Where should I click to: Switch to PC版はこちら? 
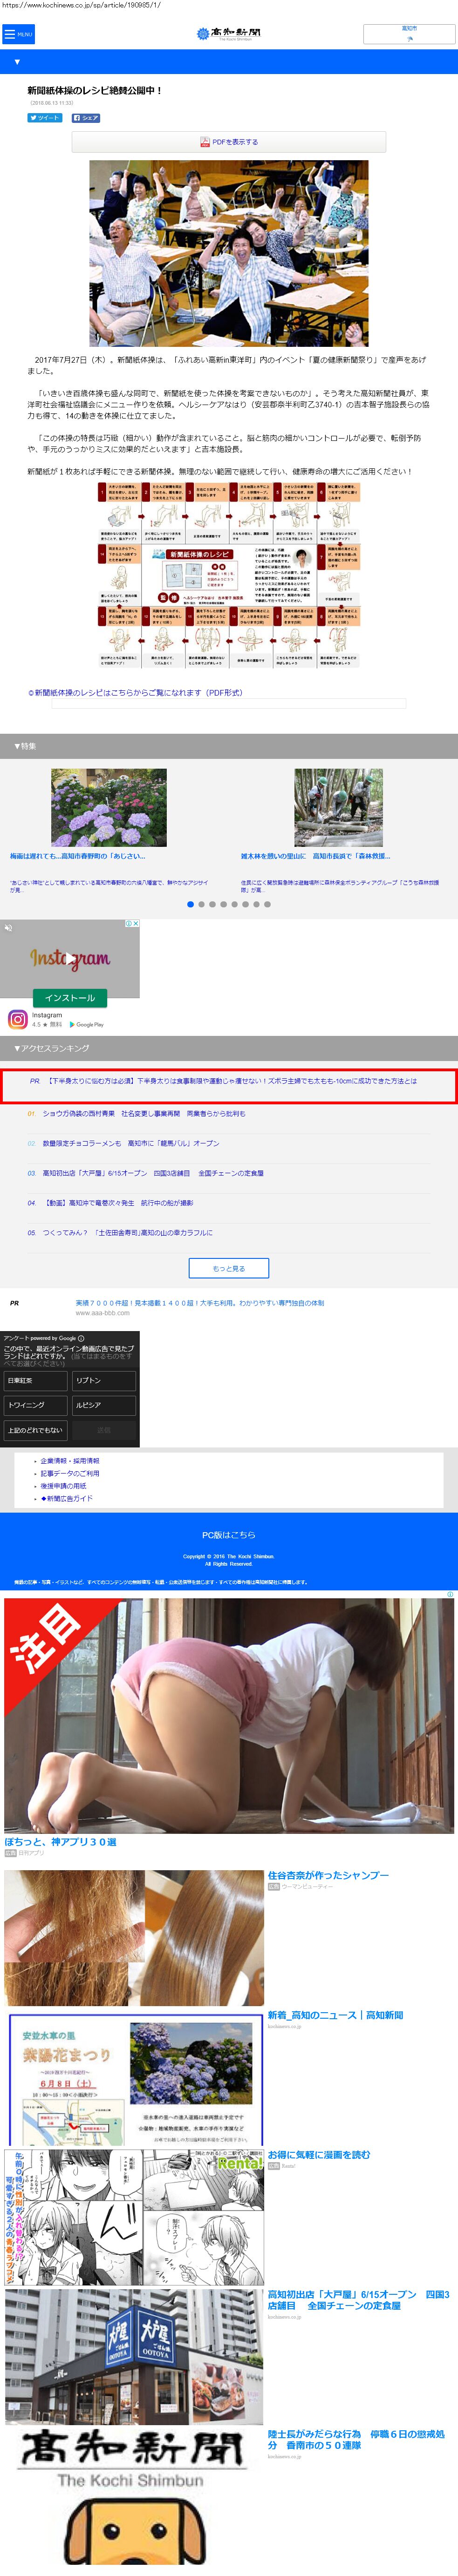tap(229, 1535)
